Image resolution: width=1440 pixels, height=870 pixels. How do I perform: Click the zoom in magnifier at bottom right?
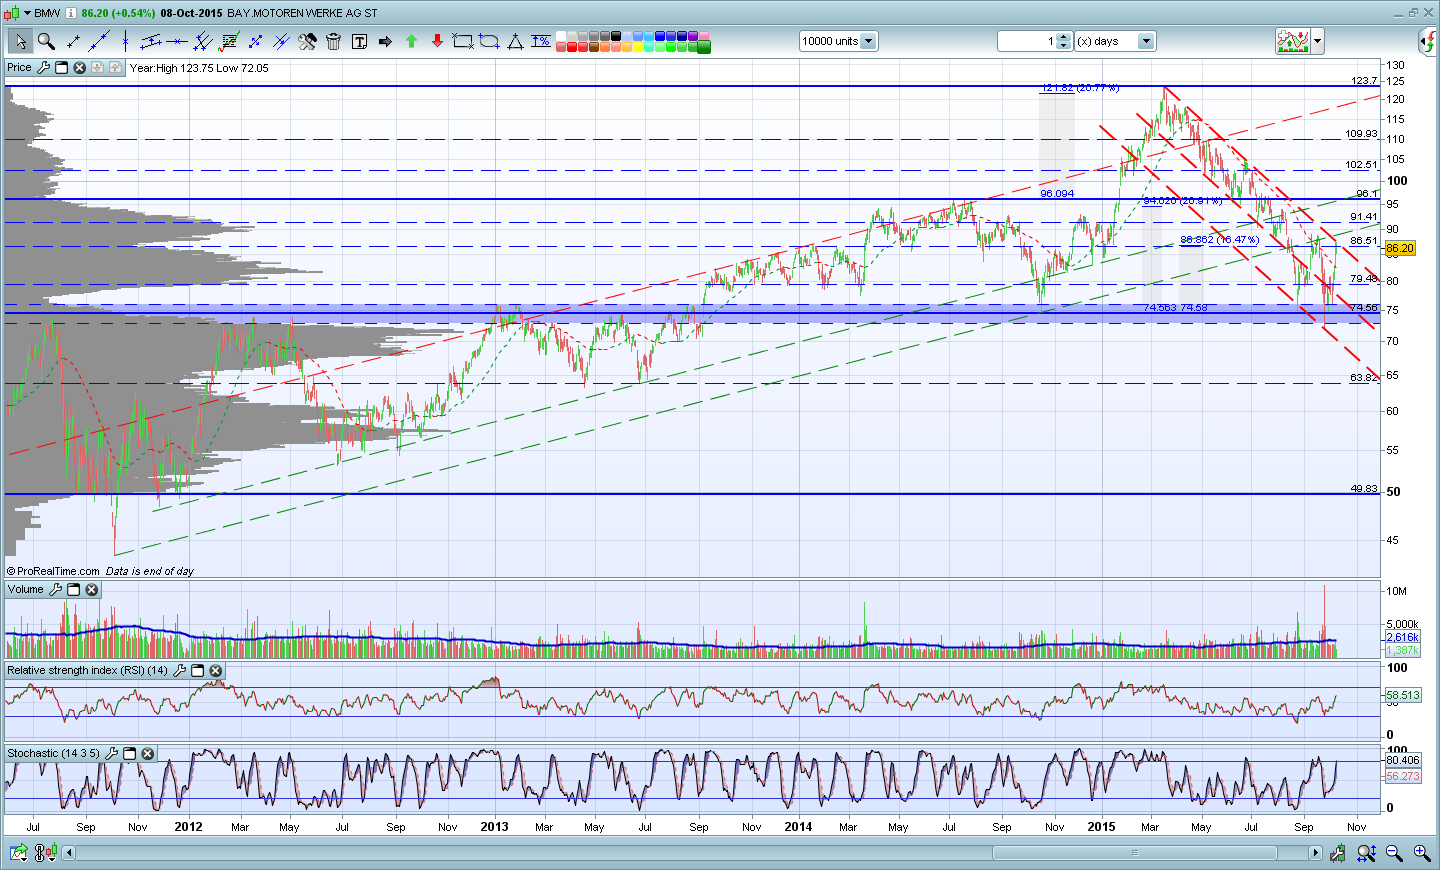[1421, 853]
